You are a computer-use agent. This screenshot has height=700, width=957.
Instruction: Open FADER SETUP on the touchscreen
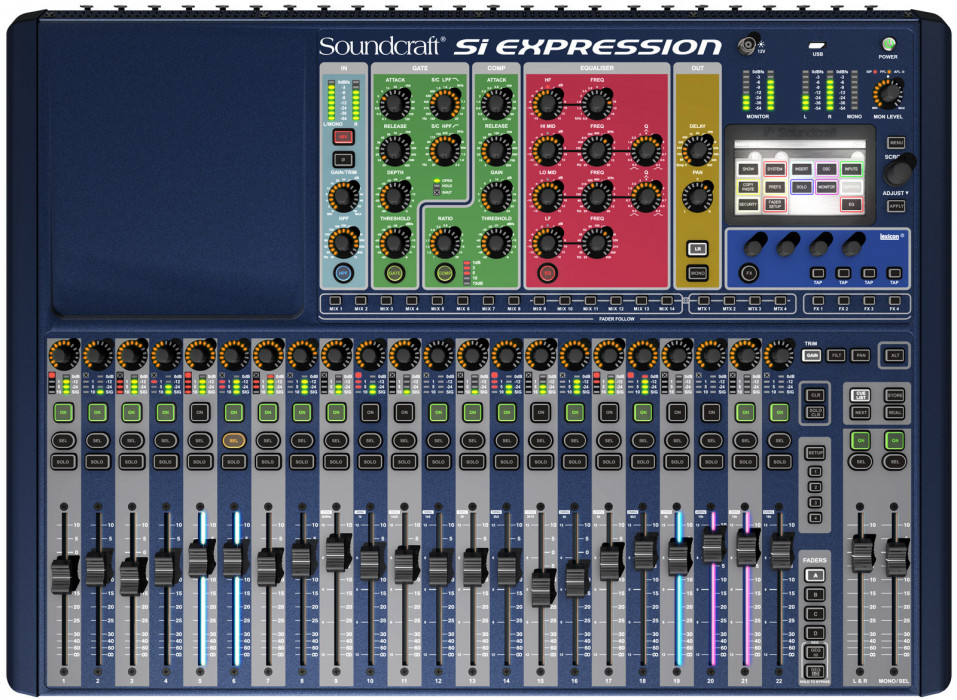point(775,204)
